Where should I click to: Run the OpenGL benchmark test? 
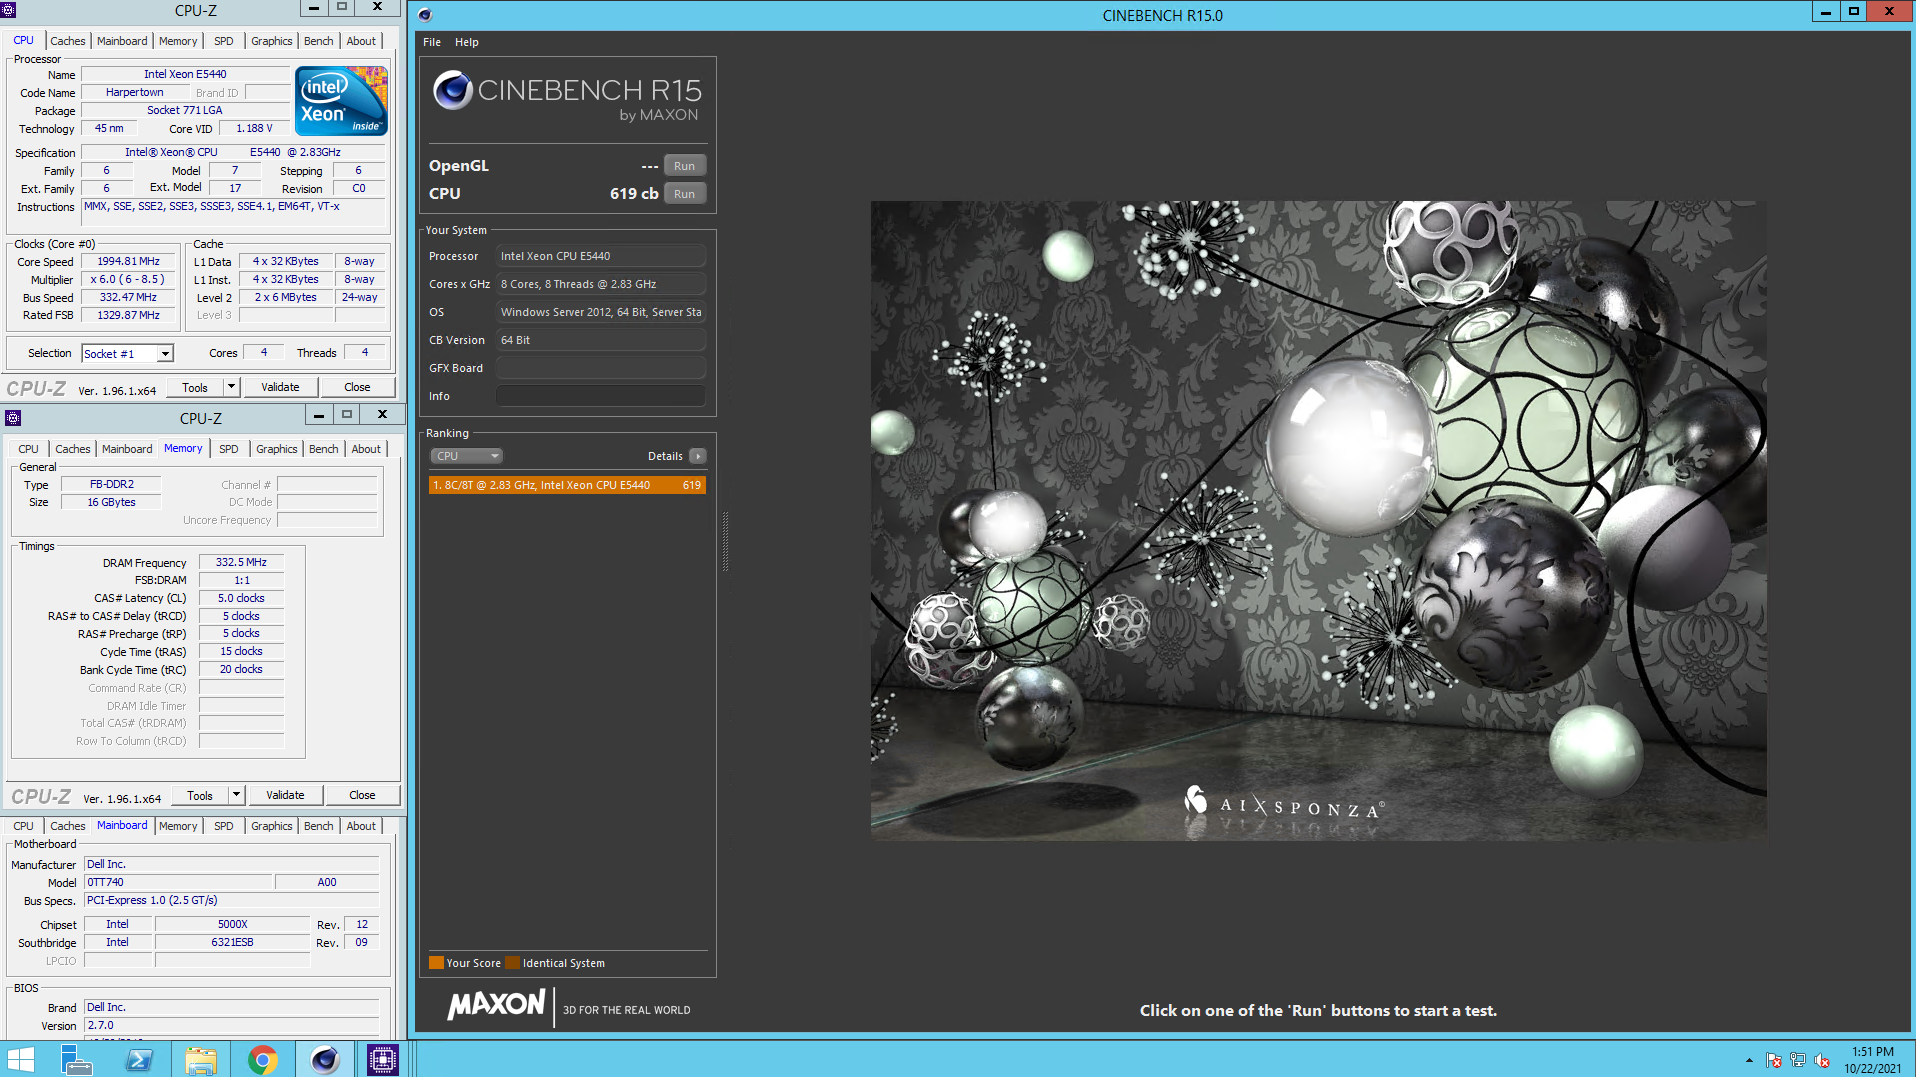pyautogui.click(x=684, y=166)
